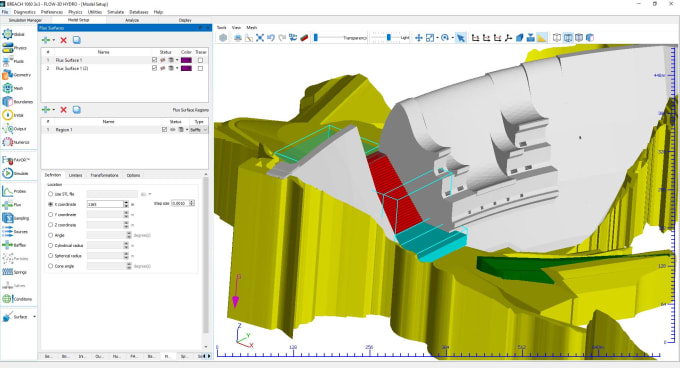Undo the last view change
This screenshot has height=368, width=680.
click(x=271, y=38)
